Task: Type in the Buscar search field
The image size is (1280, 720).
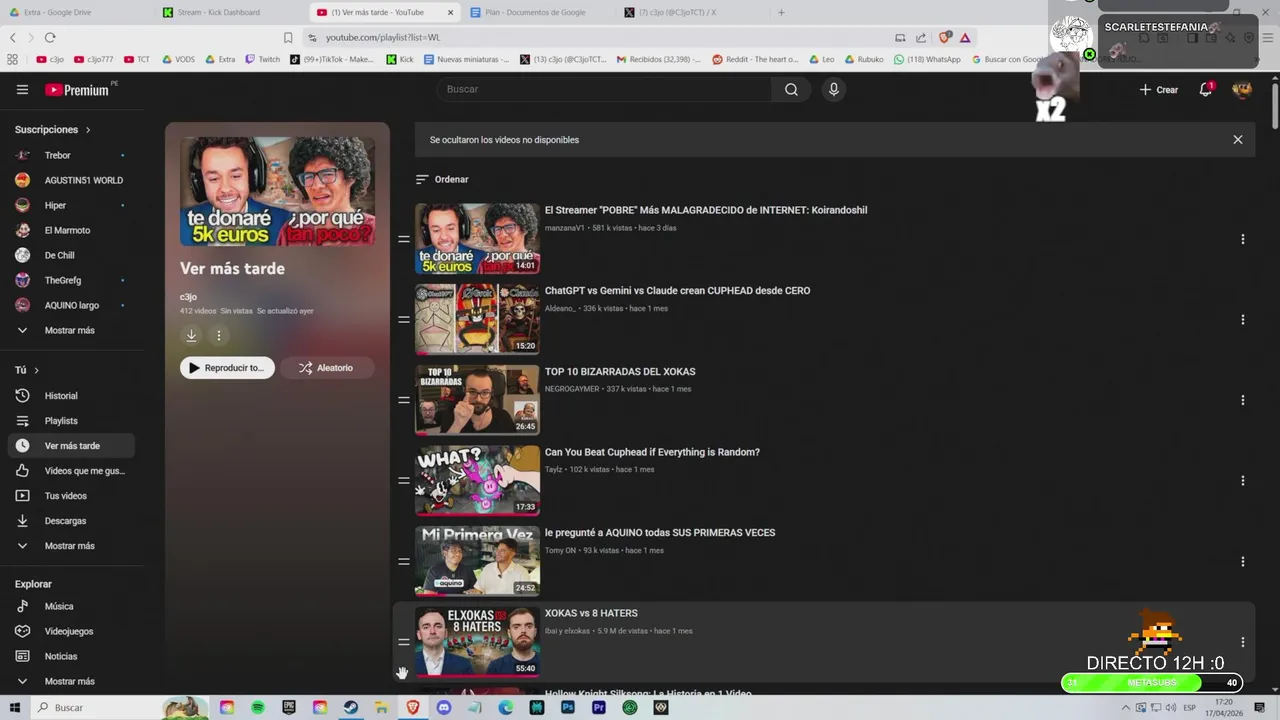Action: click(603, 89)
